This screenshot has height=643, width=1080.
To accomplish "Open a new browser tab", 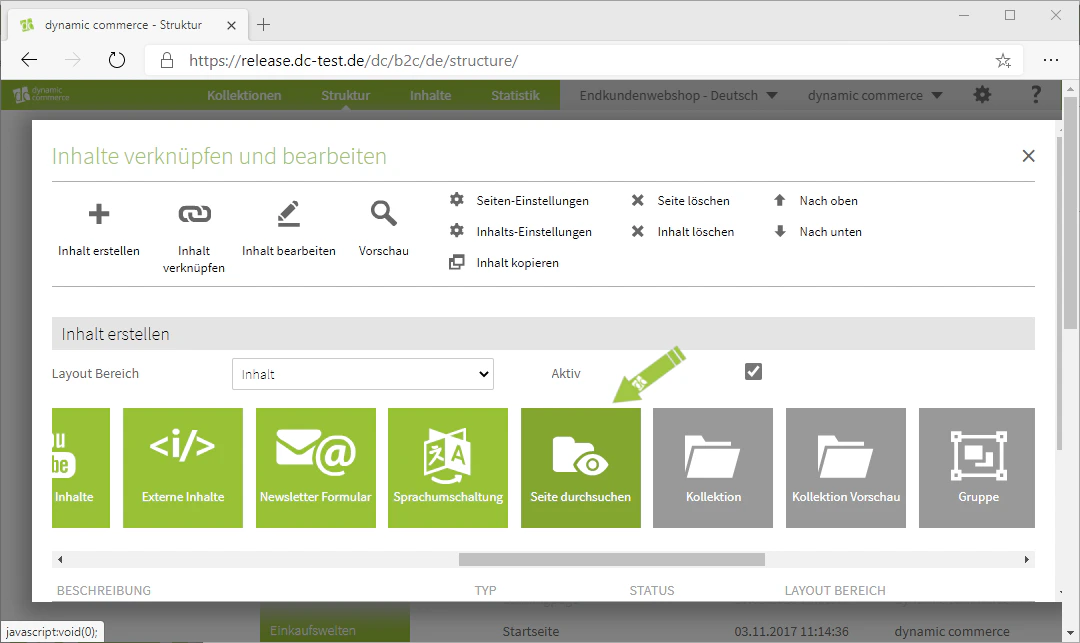I will pos(263,25).
